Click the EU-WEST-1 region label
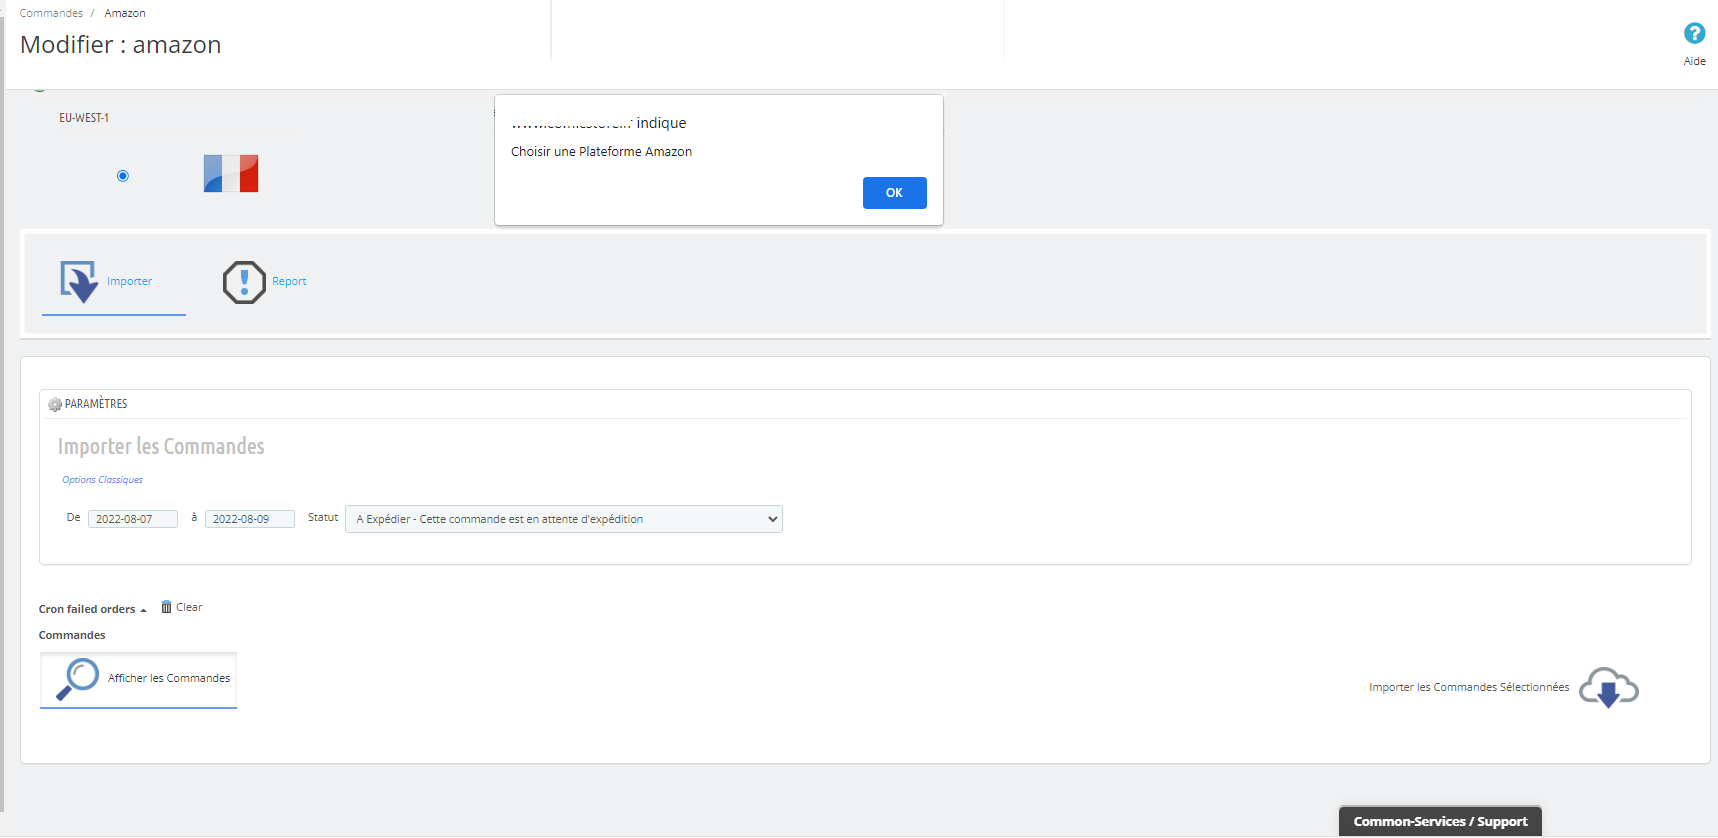This screenshot has width=1718, height=838. pos(84,118)
